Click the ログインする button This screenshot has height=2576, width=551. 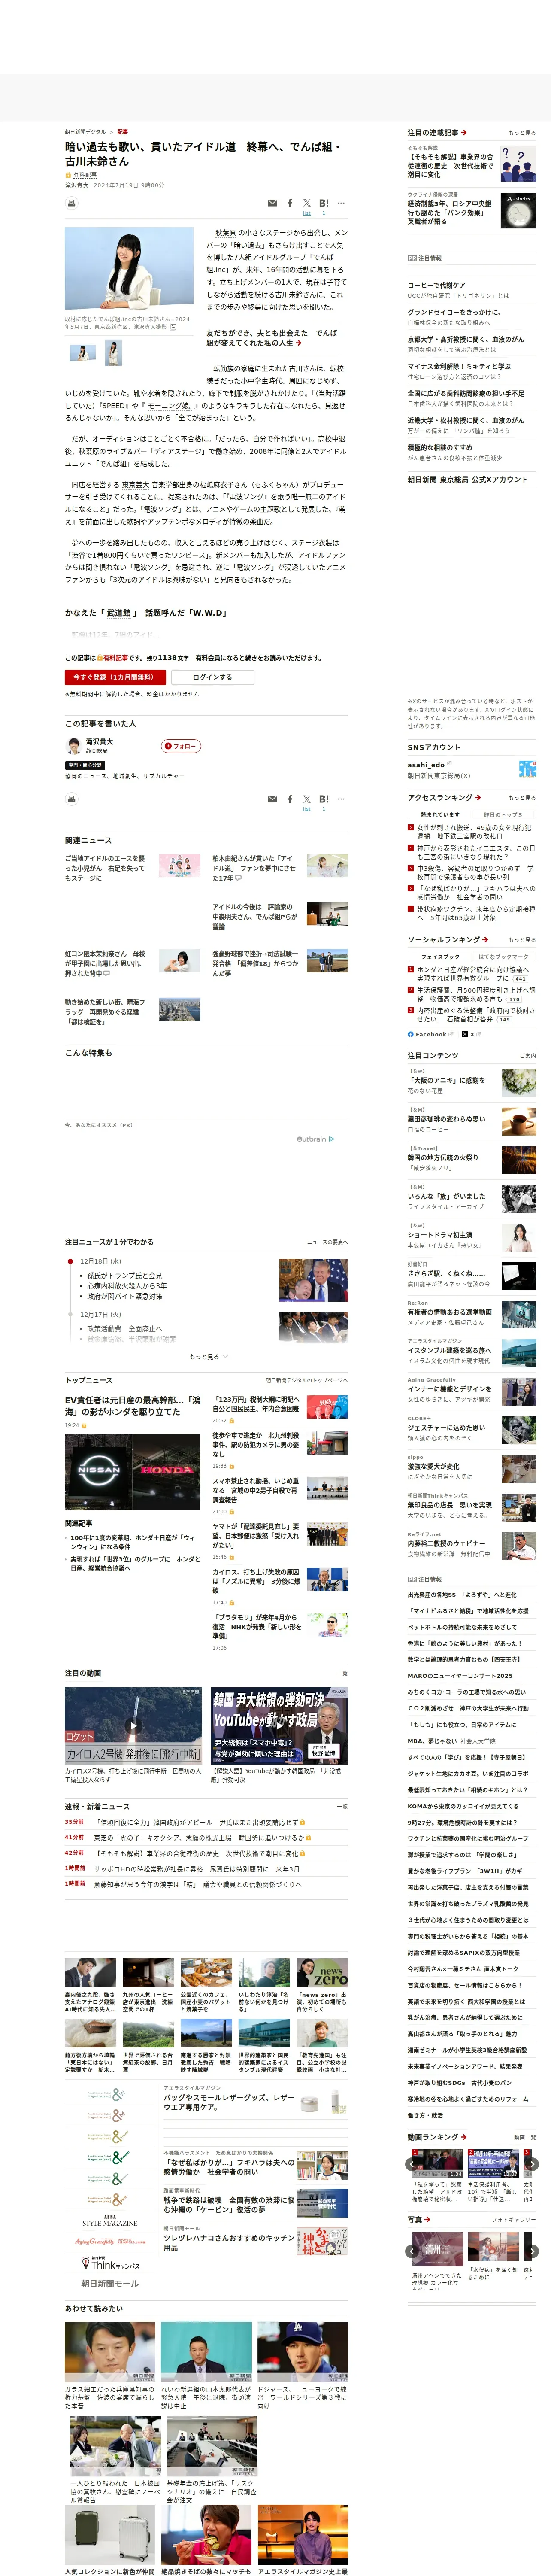tap(212, 677)
